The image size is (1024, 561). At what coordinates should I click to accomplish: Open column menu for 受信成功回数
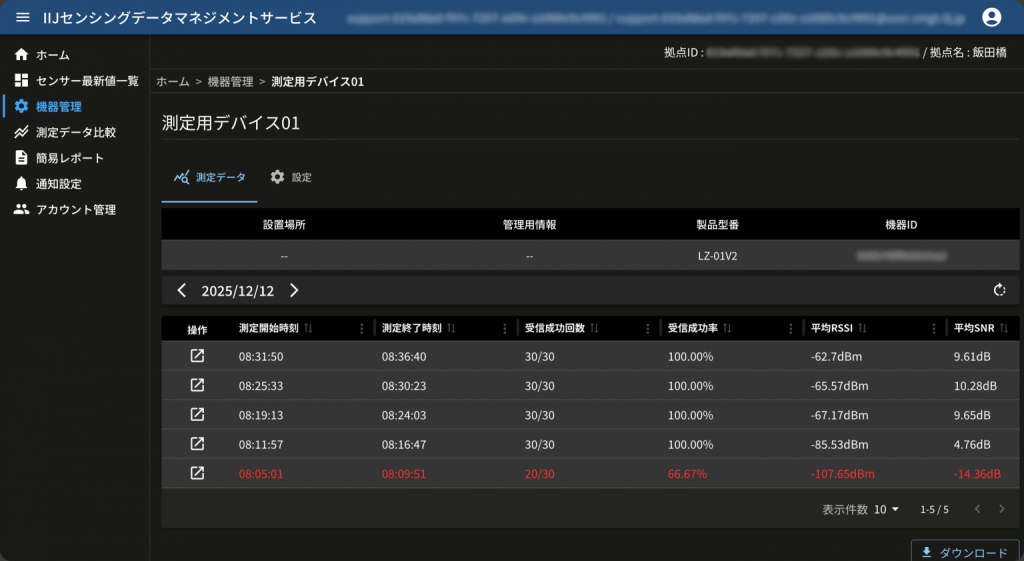point(648,329)
